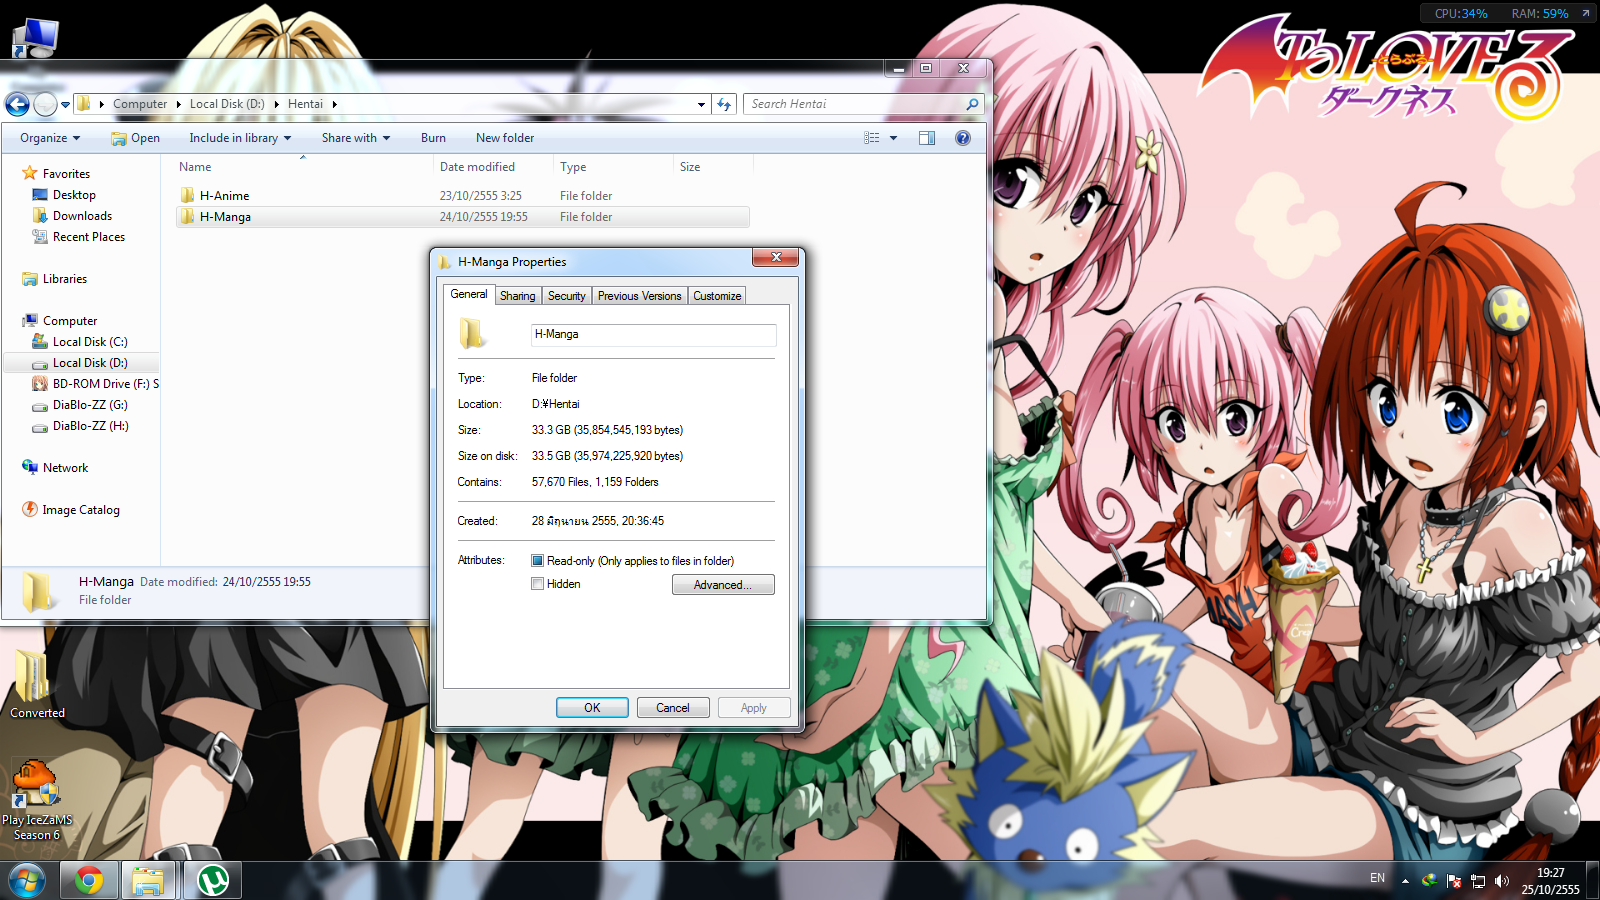Image resolution: width=1600 pixels, height=900 pixels.
Task: Select Libraries in the navigation pane
Action: pyautogui.click(x=65, y=279)
